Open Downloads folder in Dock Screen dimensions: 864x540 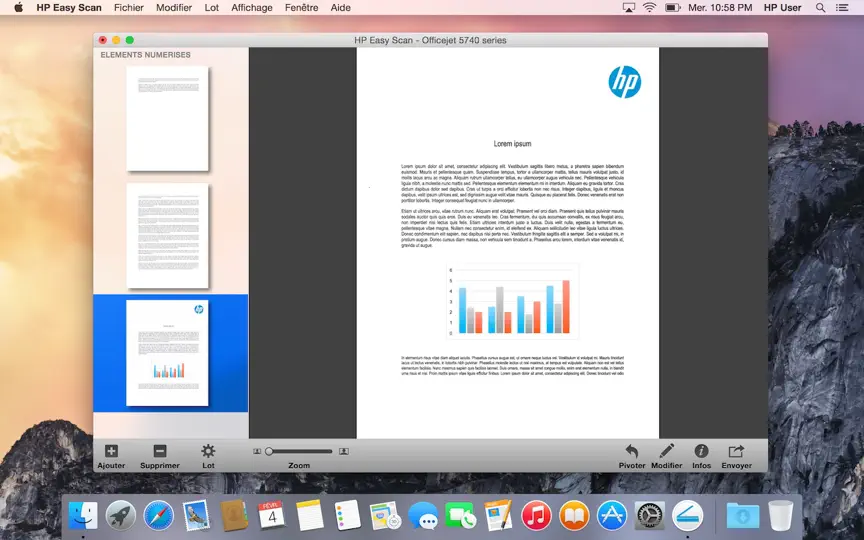click(742, 516)
